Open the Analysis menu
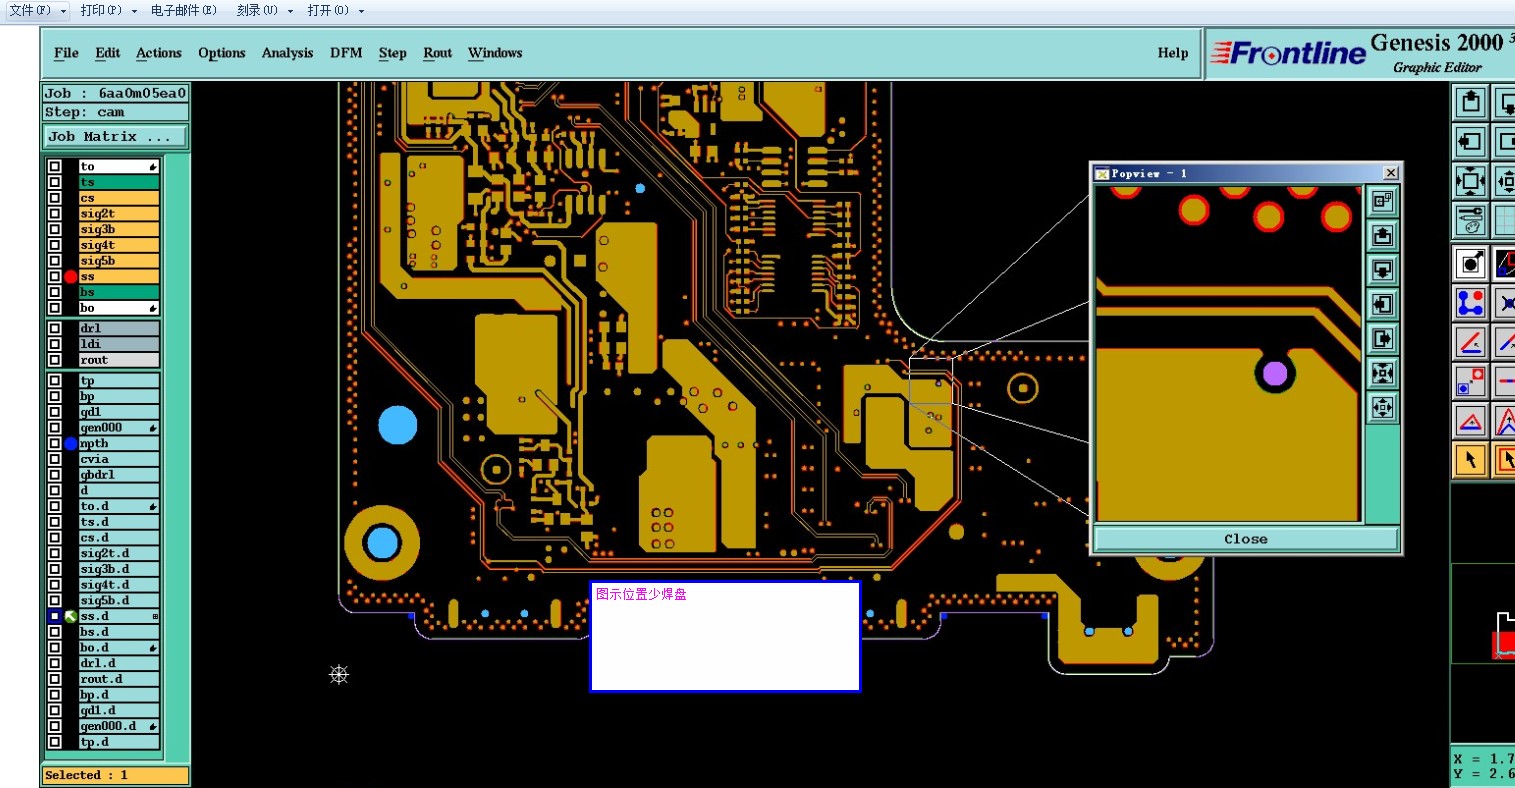This screenshot has width=1515, height=788. click(287, 53)
